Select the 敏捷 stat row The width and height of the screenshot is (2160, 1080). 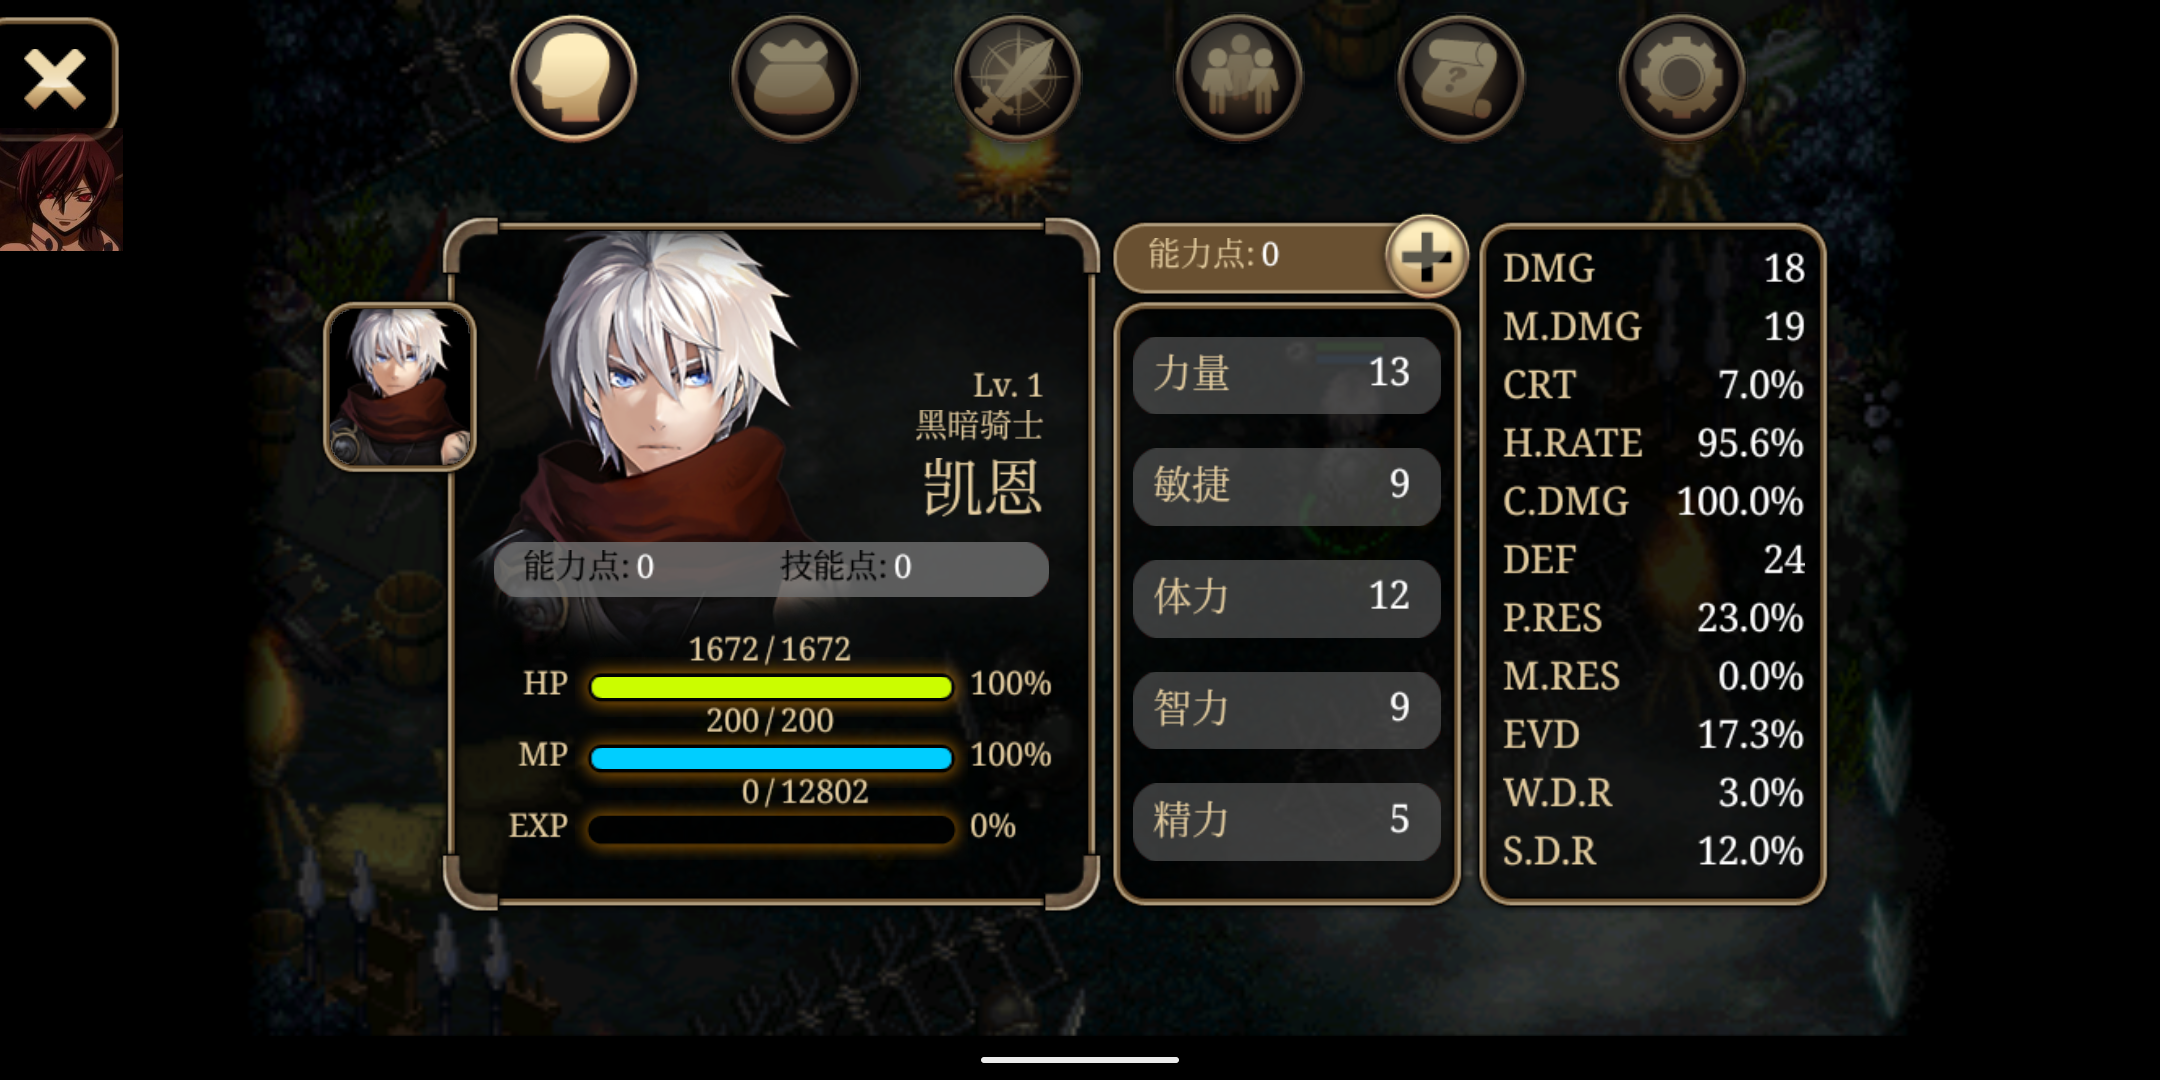click(x=1286, y=486)
